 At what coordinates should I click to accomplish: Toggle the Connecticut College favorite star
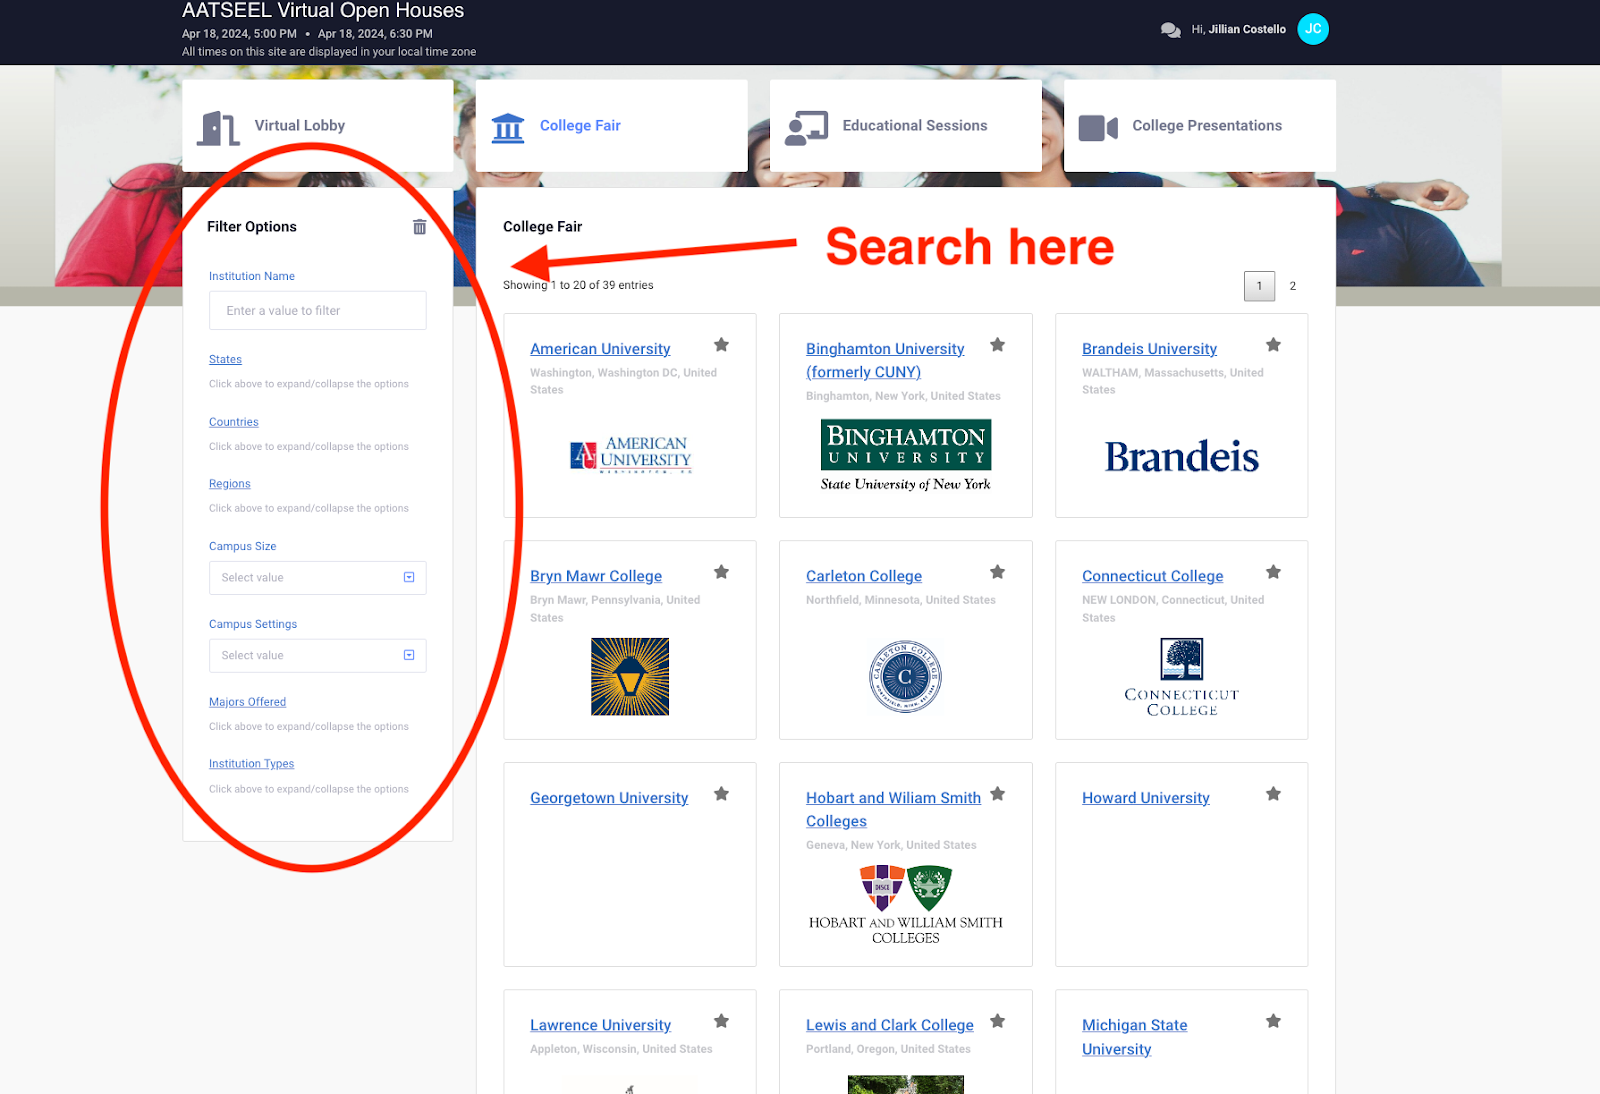coord(1273,572)
